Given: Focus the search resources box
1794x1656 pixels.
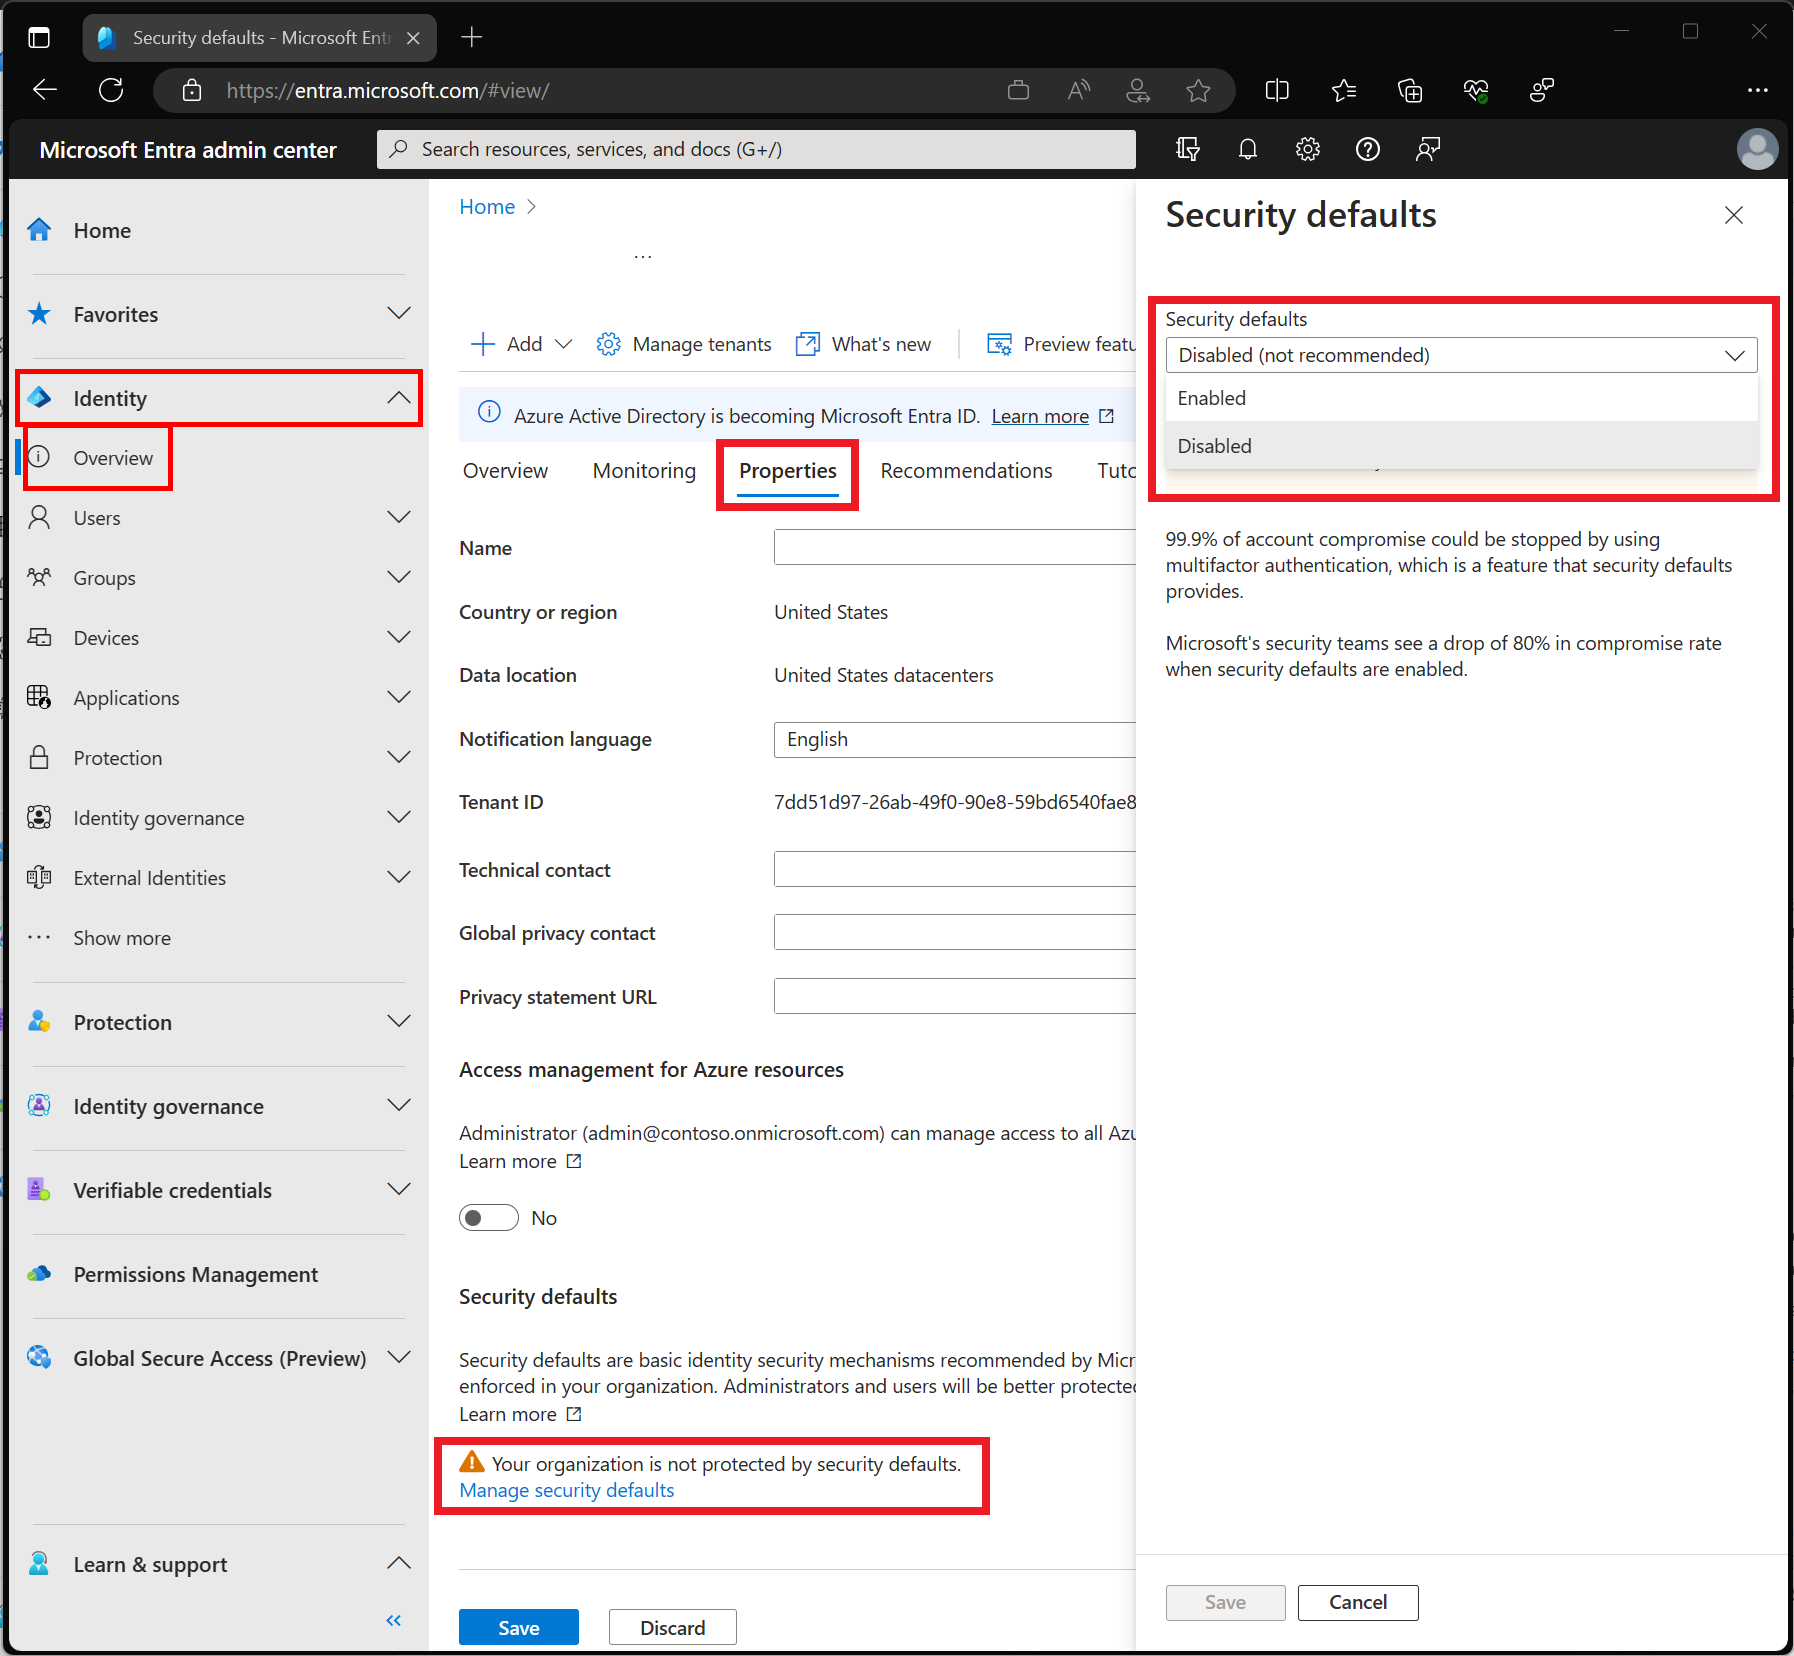Looking at the screenshot, I should (756, 149).
